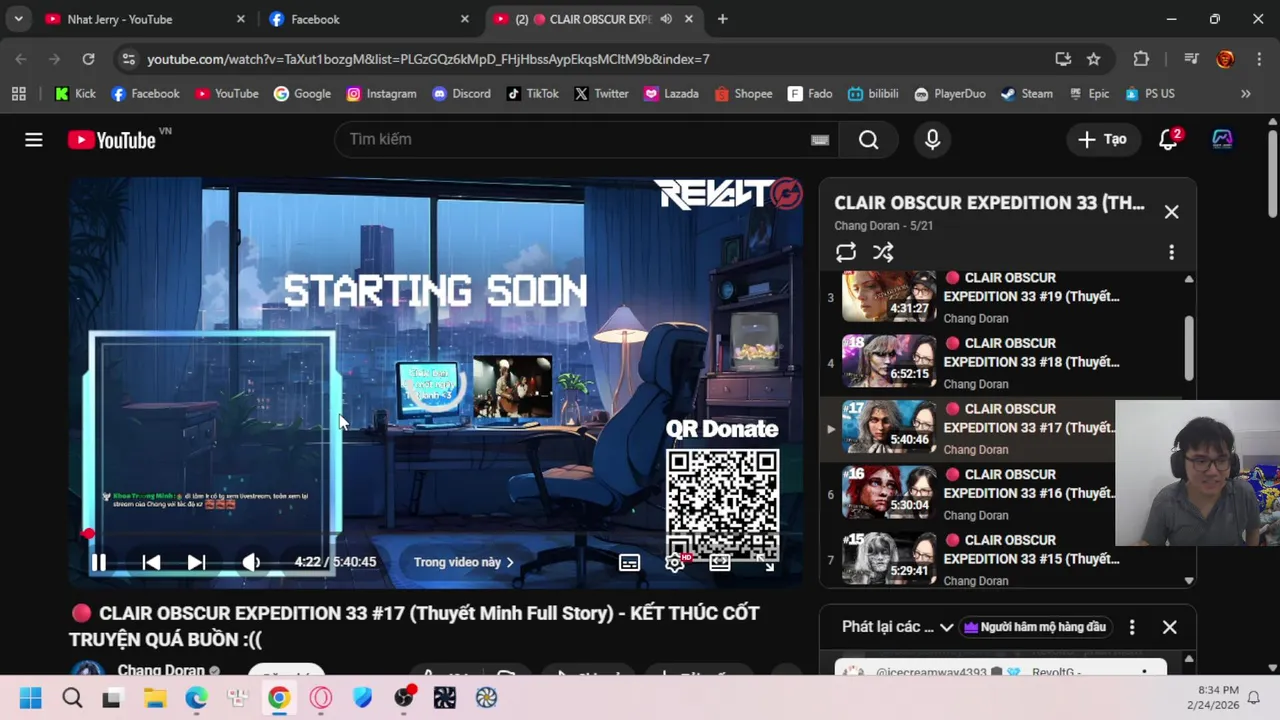Image resolution: width=1280 pixels, height=720 pixels.
Task: Open the TikTok bookmark
Action: (x=533, y=94)
